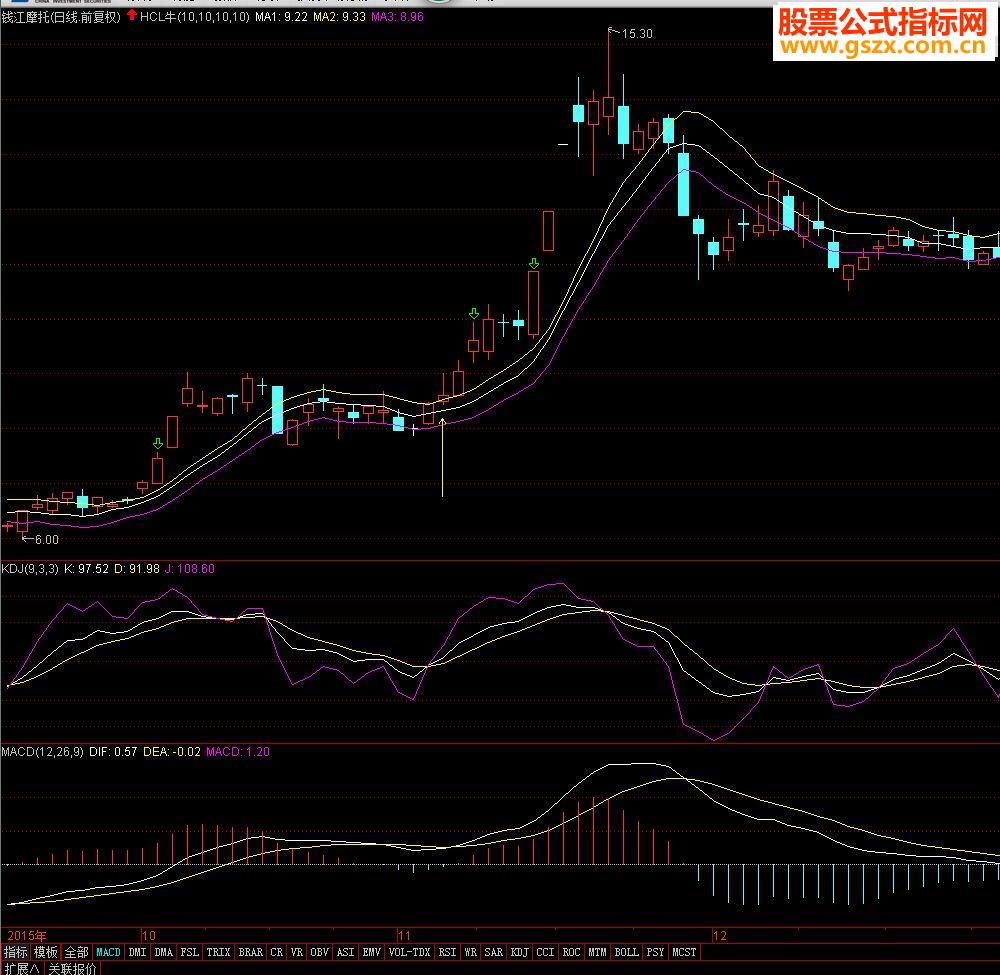Switch to the BOLL indicator
1000x975 pixels.
point(626,952)
